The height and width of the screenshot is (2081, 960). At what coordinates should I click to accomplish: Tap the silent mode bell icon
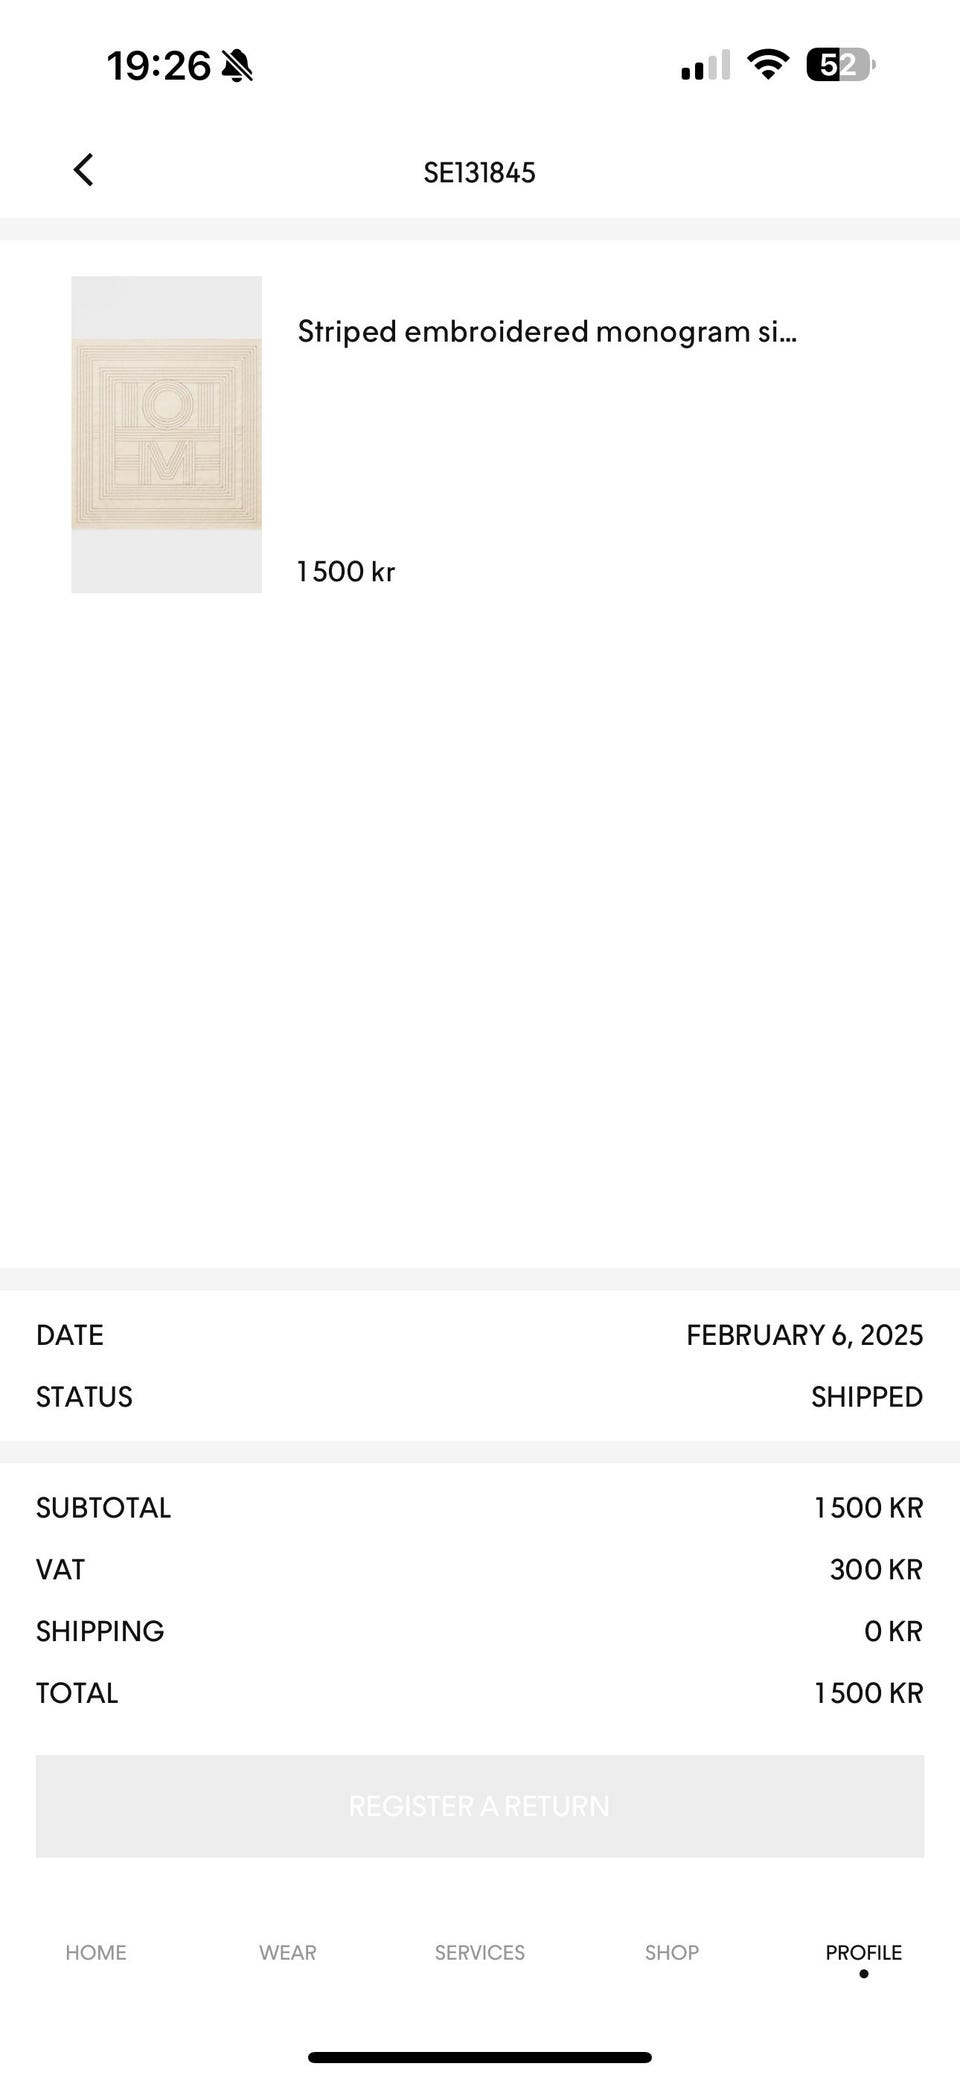237,66
